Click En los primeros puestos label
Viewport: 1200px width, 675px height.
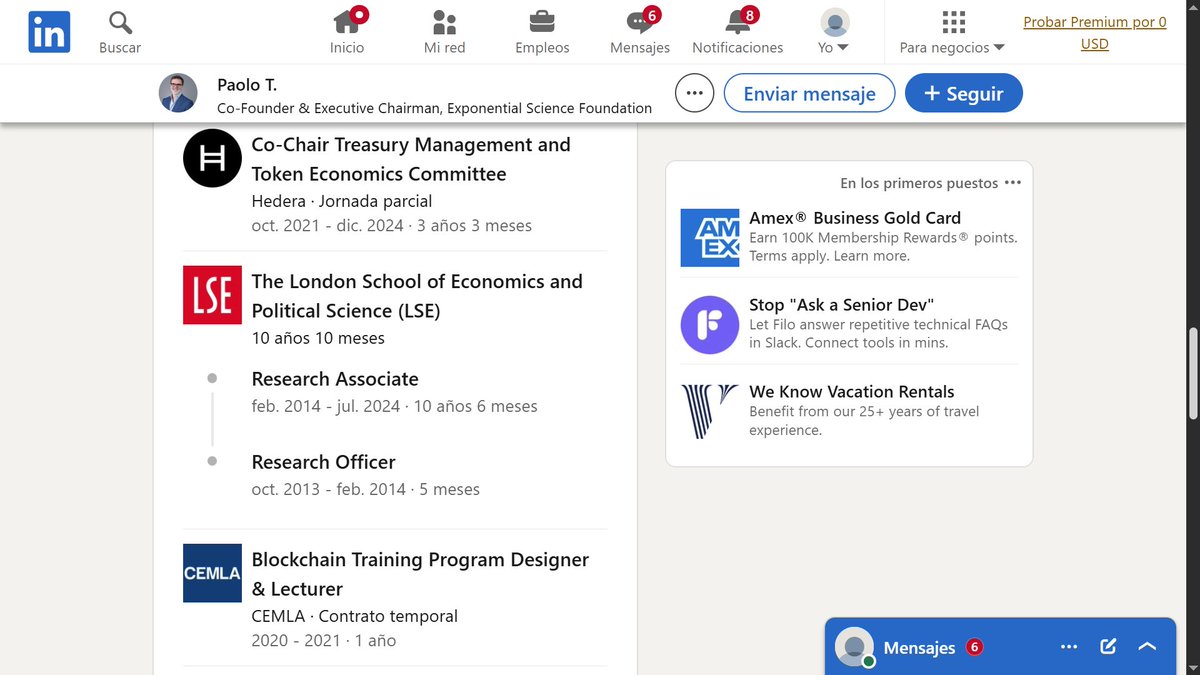coord(919,183)
